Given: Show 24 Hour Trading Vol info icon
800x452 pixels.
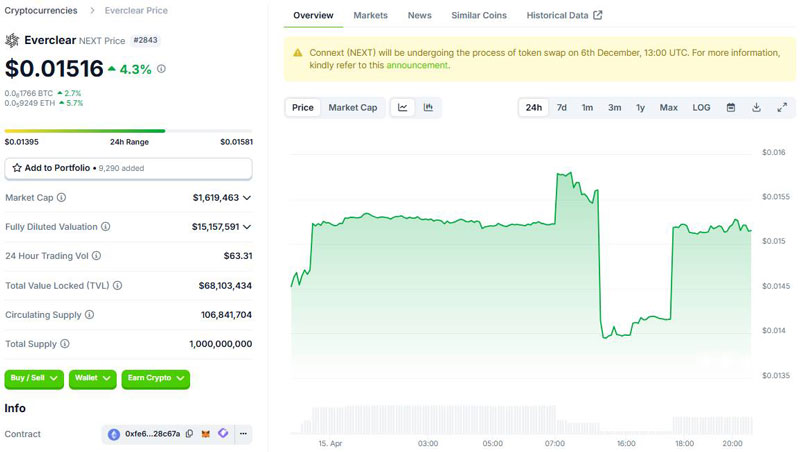Looking at the screenshot, I should [x=96, y=256].
